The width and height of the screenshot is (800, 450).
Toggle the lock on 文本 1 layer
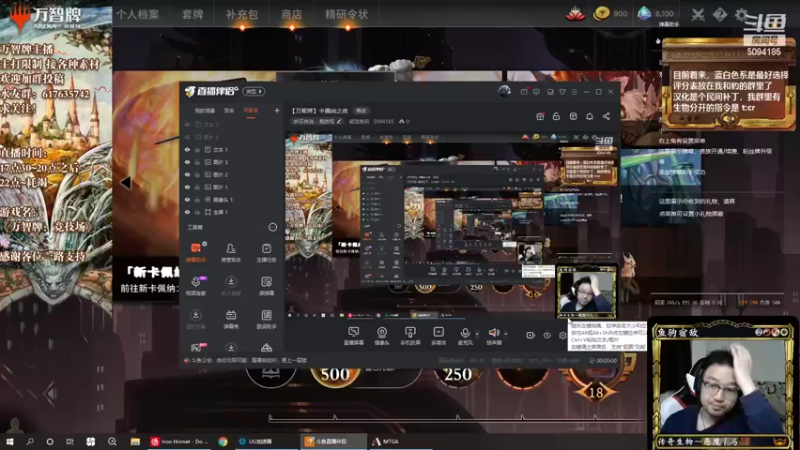[x=197, y=150]
